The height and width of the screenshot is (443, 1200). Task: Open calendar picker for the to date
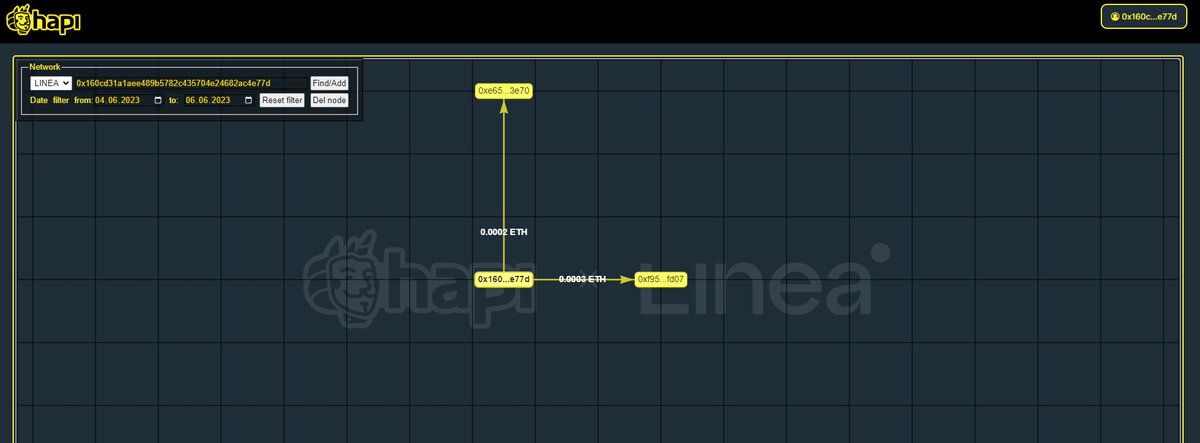pos(249,100)
